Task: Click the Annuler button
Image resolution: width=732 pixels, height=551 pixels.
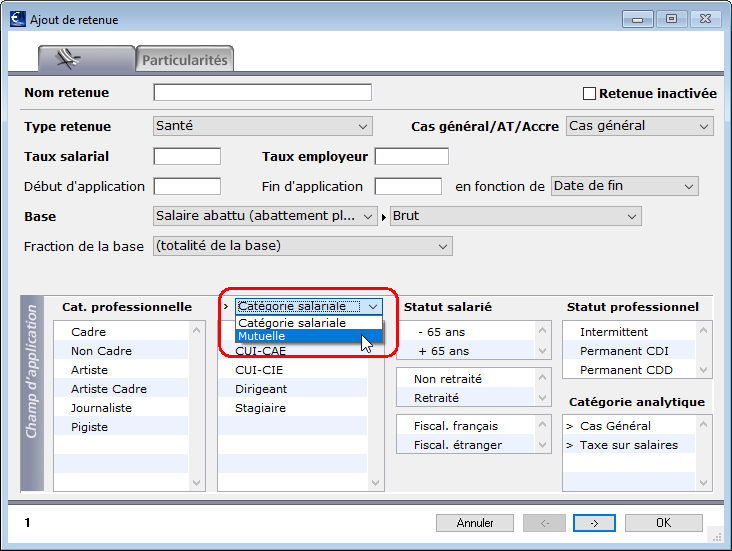Action: (475, 523)
